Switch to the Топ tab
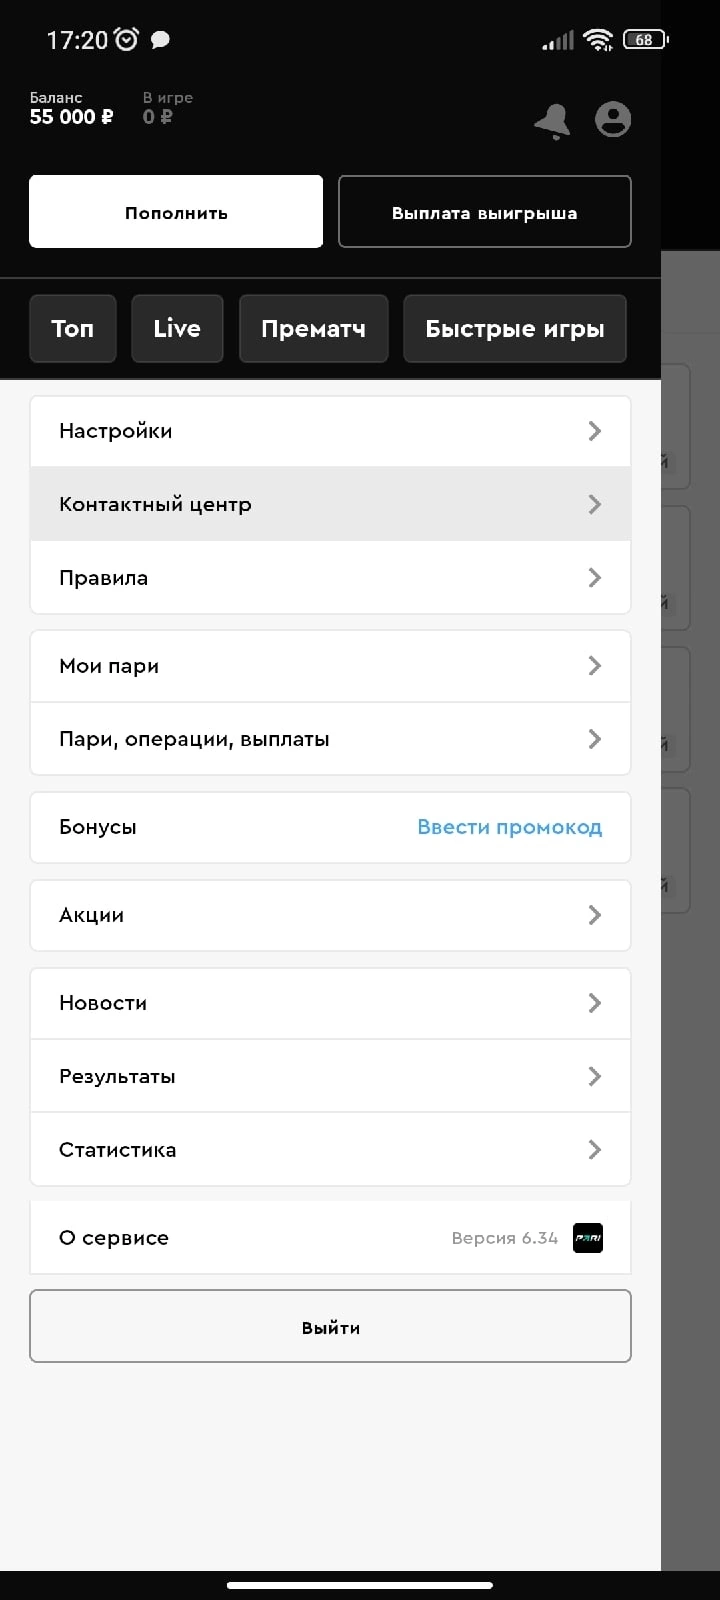This screenshot has width=720, height=1600. click(x=73, y=329)
